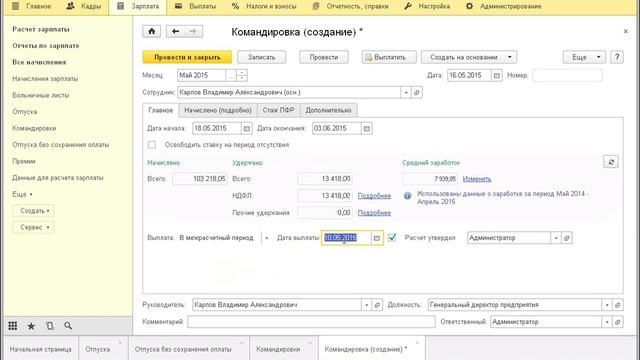Click the Провести button
Screen dimensions: 640x360
324,57
